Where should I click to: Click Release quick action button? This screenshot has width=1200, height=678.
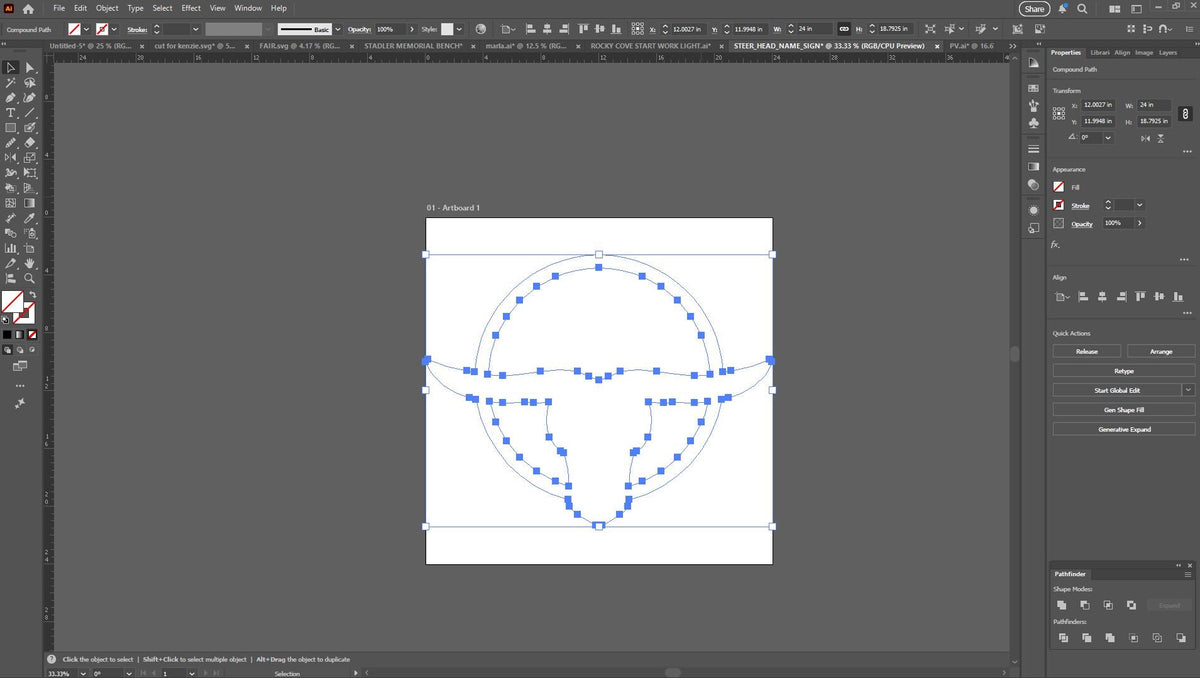pos(1087,351)
